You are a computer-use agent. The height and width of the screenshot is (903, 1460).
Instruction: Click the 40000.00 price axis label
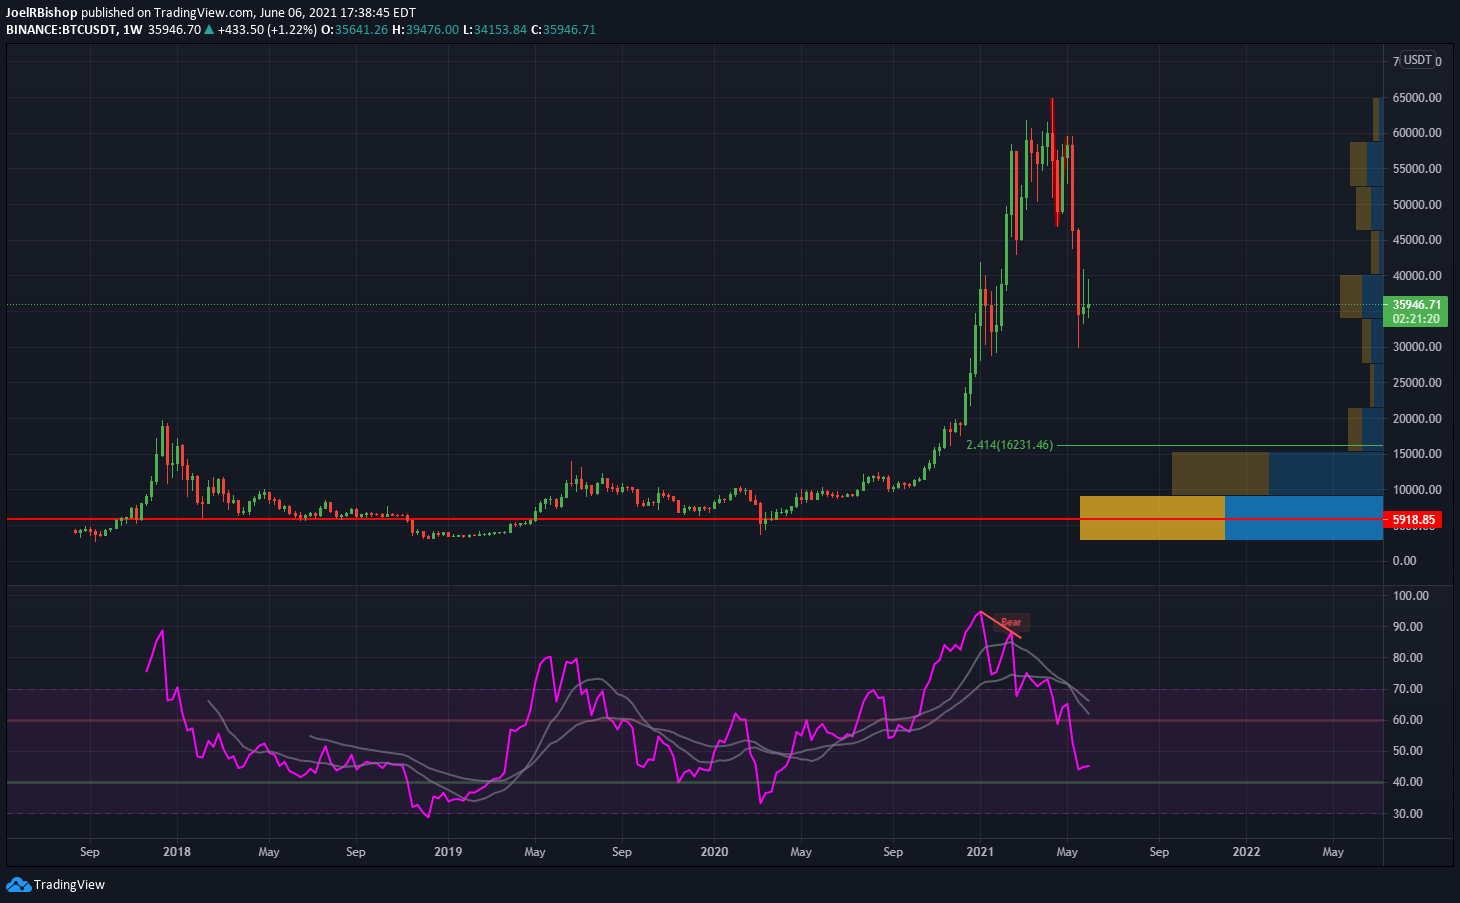click(x=1417, y=276)
